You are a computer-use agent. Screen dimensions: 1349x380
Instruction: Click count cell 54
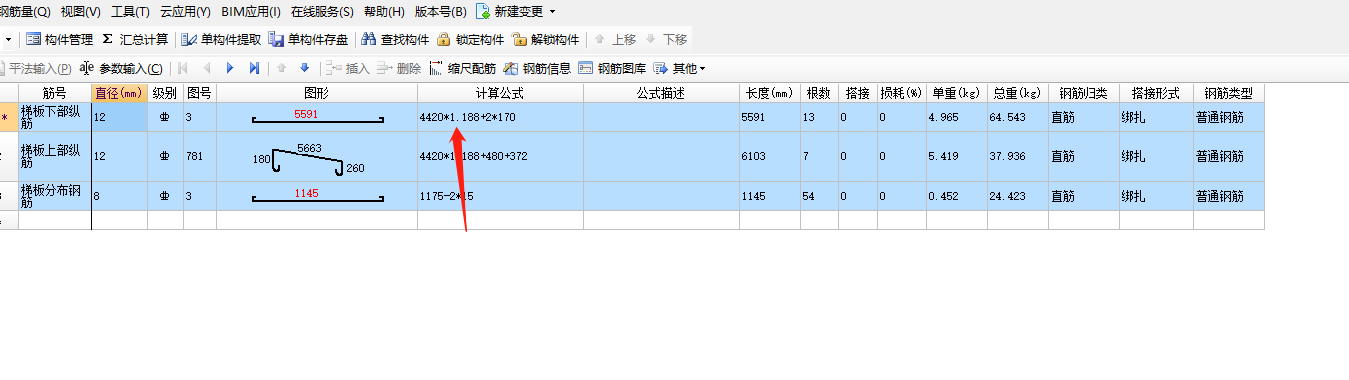819,196
